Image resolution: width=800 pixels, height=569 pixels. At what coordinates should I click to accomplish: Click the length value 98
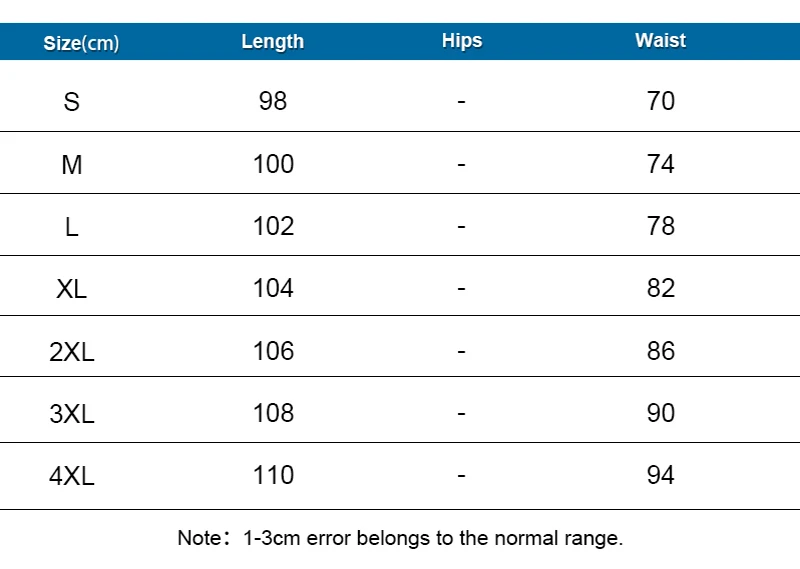click(273, 101)
